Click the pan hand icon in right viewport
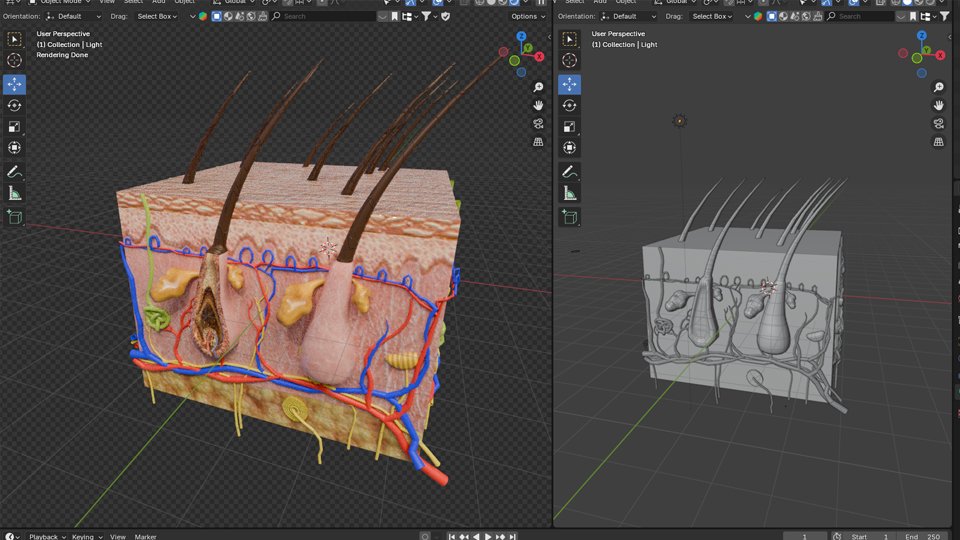960x540 pixels. coord(939,106)
